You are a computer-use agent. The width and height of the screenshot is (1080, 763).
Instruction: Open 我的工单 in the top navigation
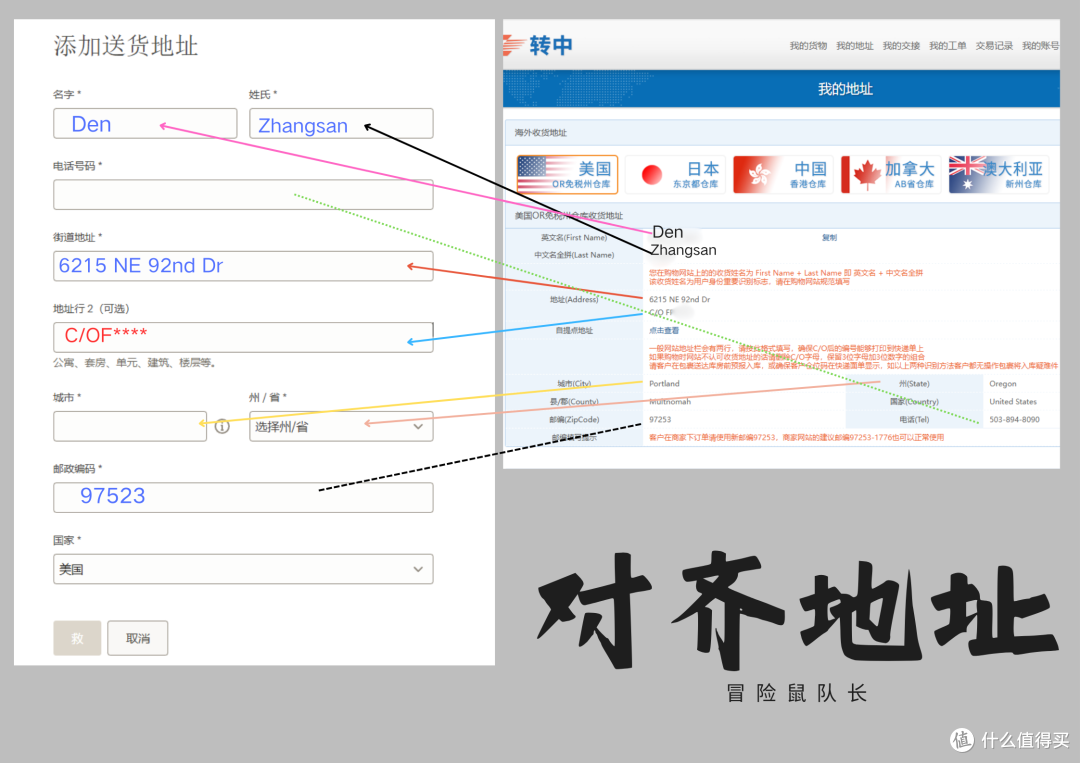pos(947,46)
